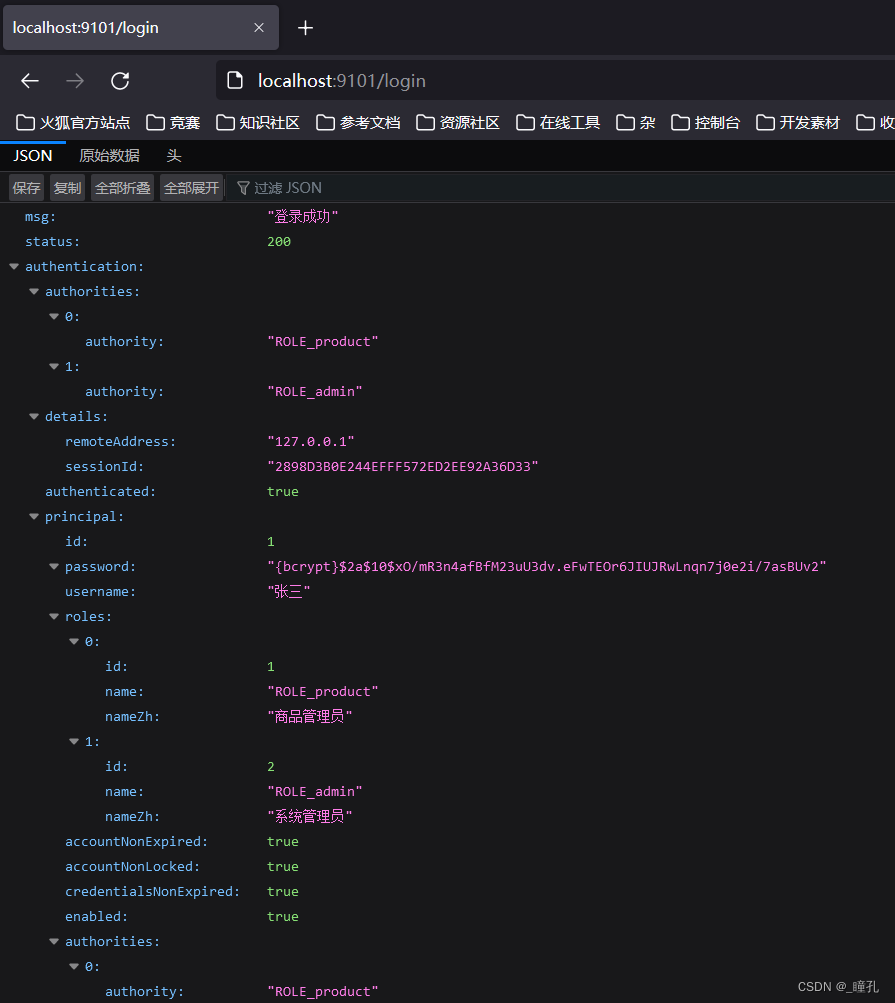The height and width of the screenshot is (1003, 895).
Task: Click the sessionId key label
Action: click(x=104, y=466)
